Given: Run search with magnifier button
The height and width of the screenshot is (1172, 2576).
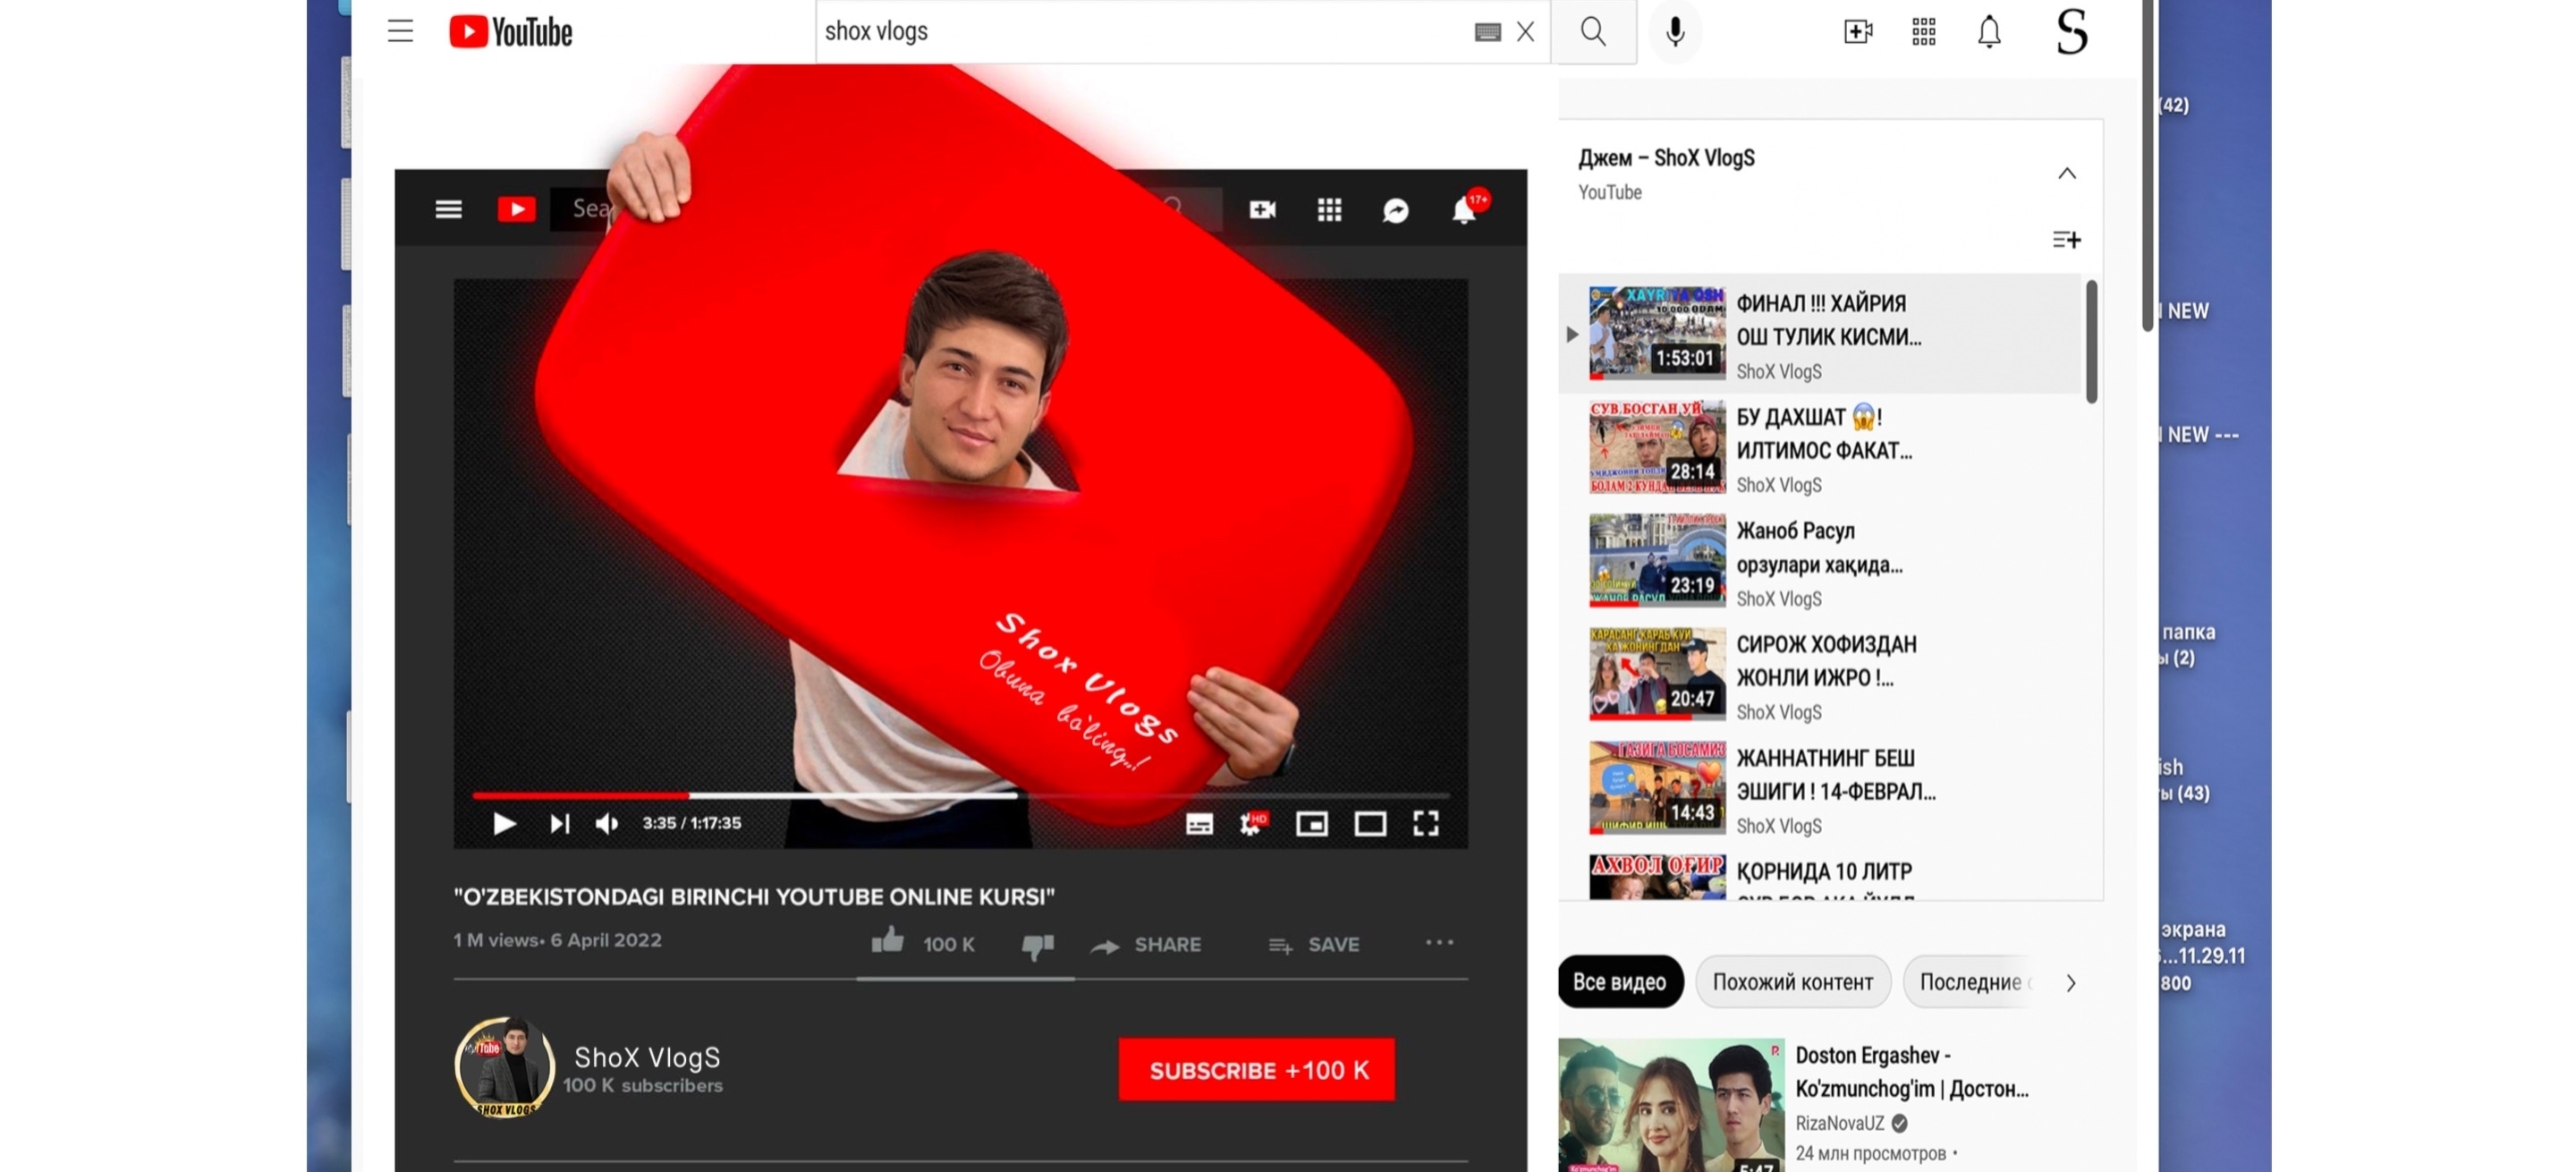Looking at the screenshot, I should point(1593,32).
